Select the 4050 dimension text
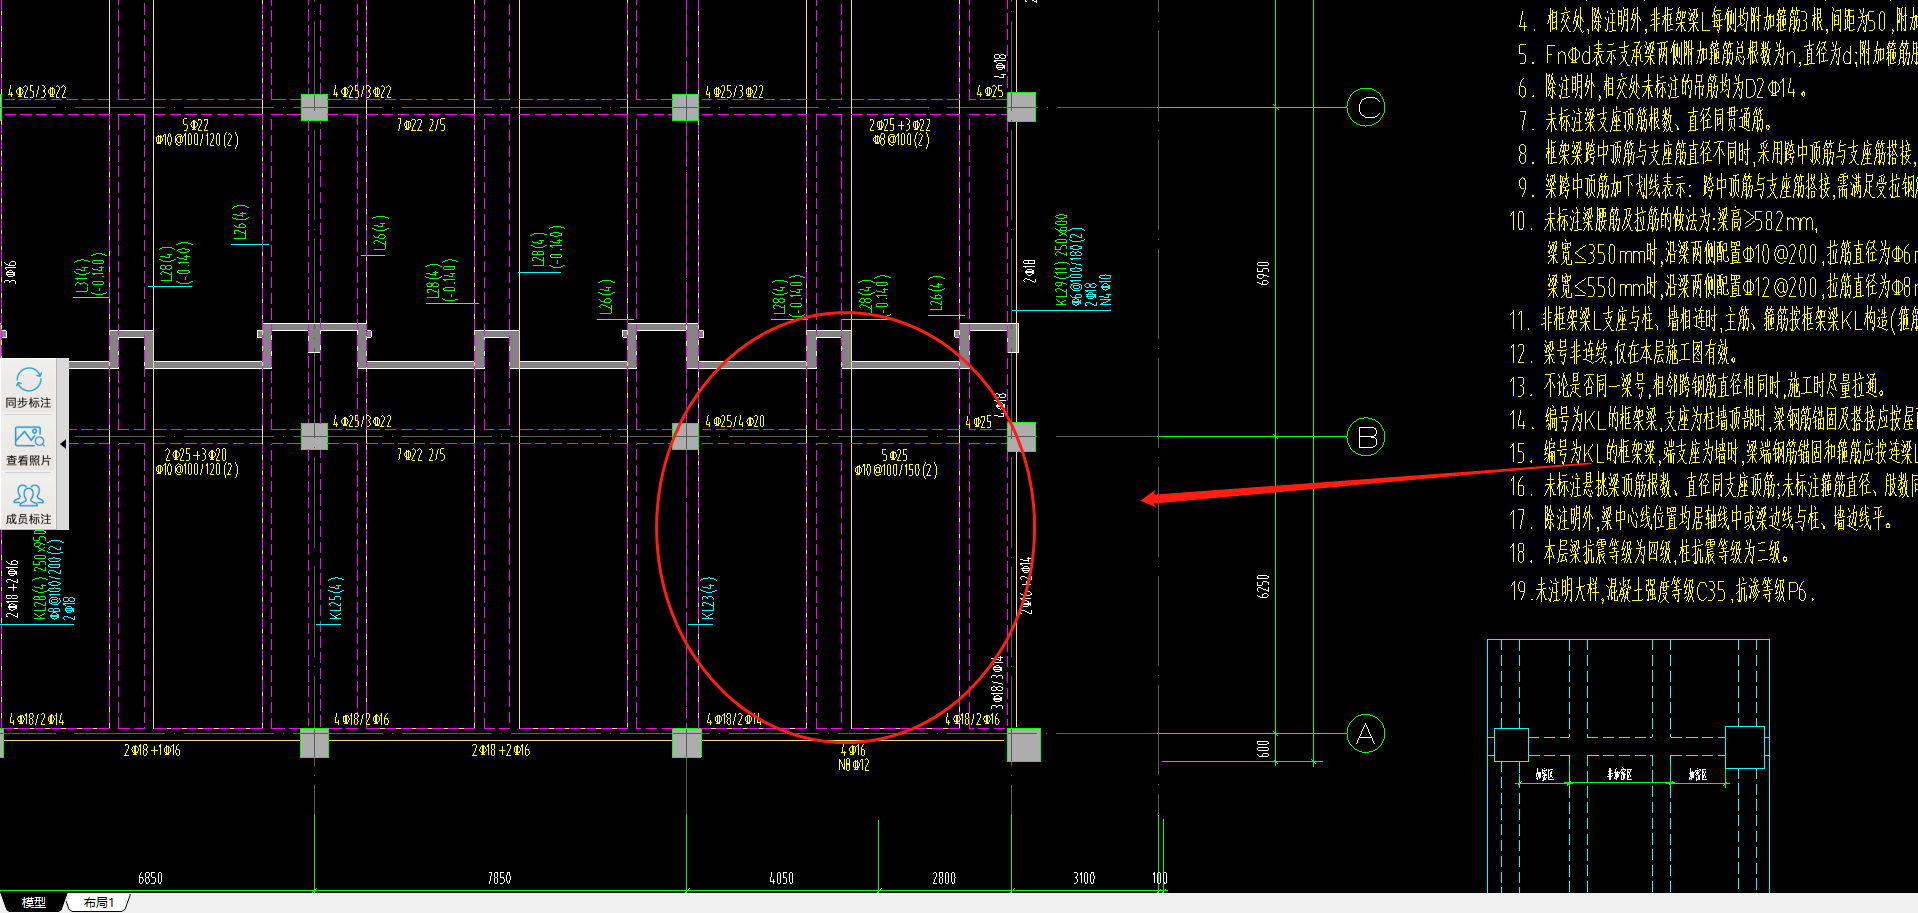The height and width of the screenshot is (913, 1918). pyautogui.click(x=781, y=878)
